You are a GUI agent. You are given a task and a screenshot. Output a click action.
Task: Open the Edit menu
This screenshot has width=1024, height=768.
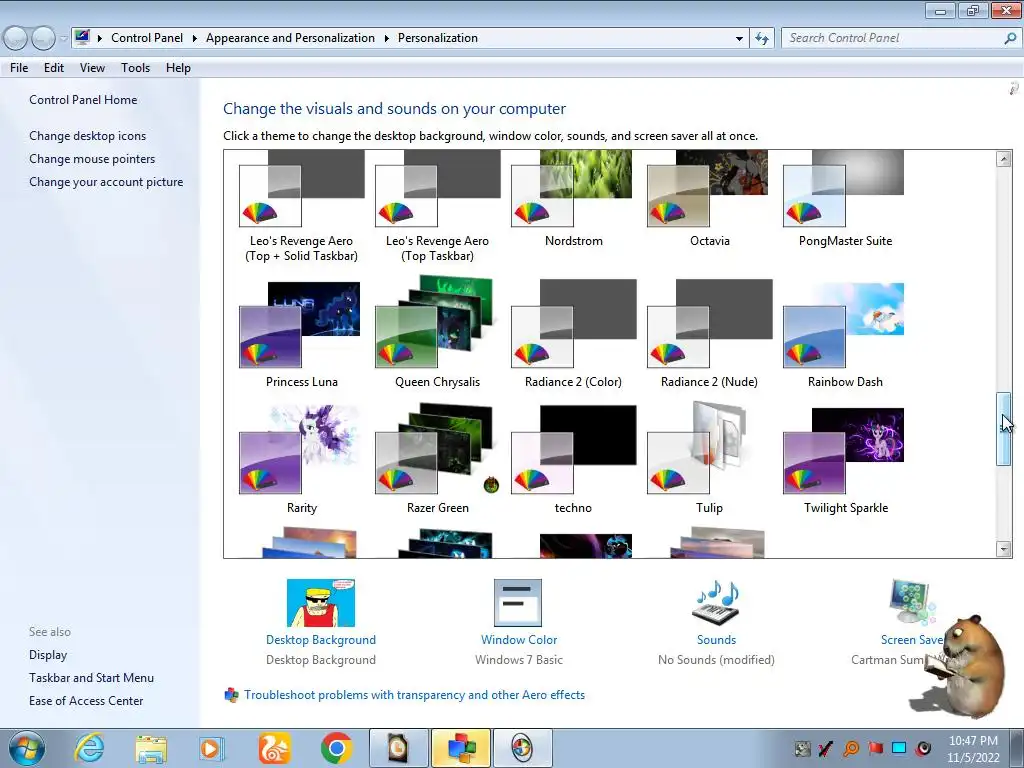54,68
